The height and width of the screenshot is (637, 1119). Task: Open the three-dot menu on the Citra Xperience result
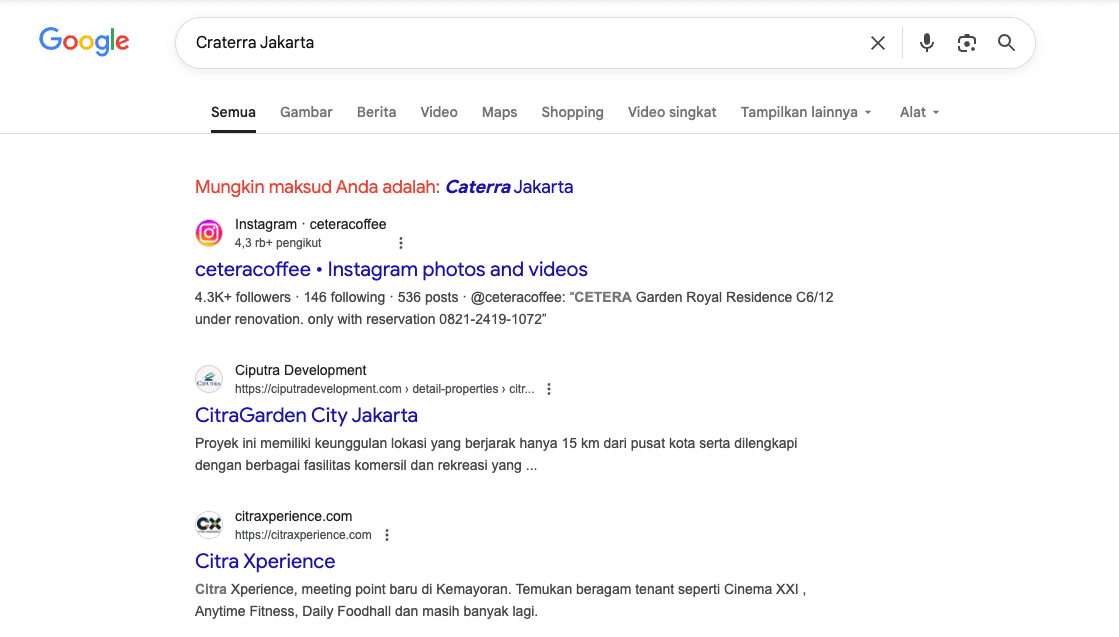tap(387, 534)
